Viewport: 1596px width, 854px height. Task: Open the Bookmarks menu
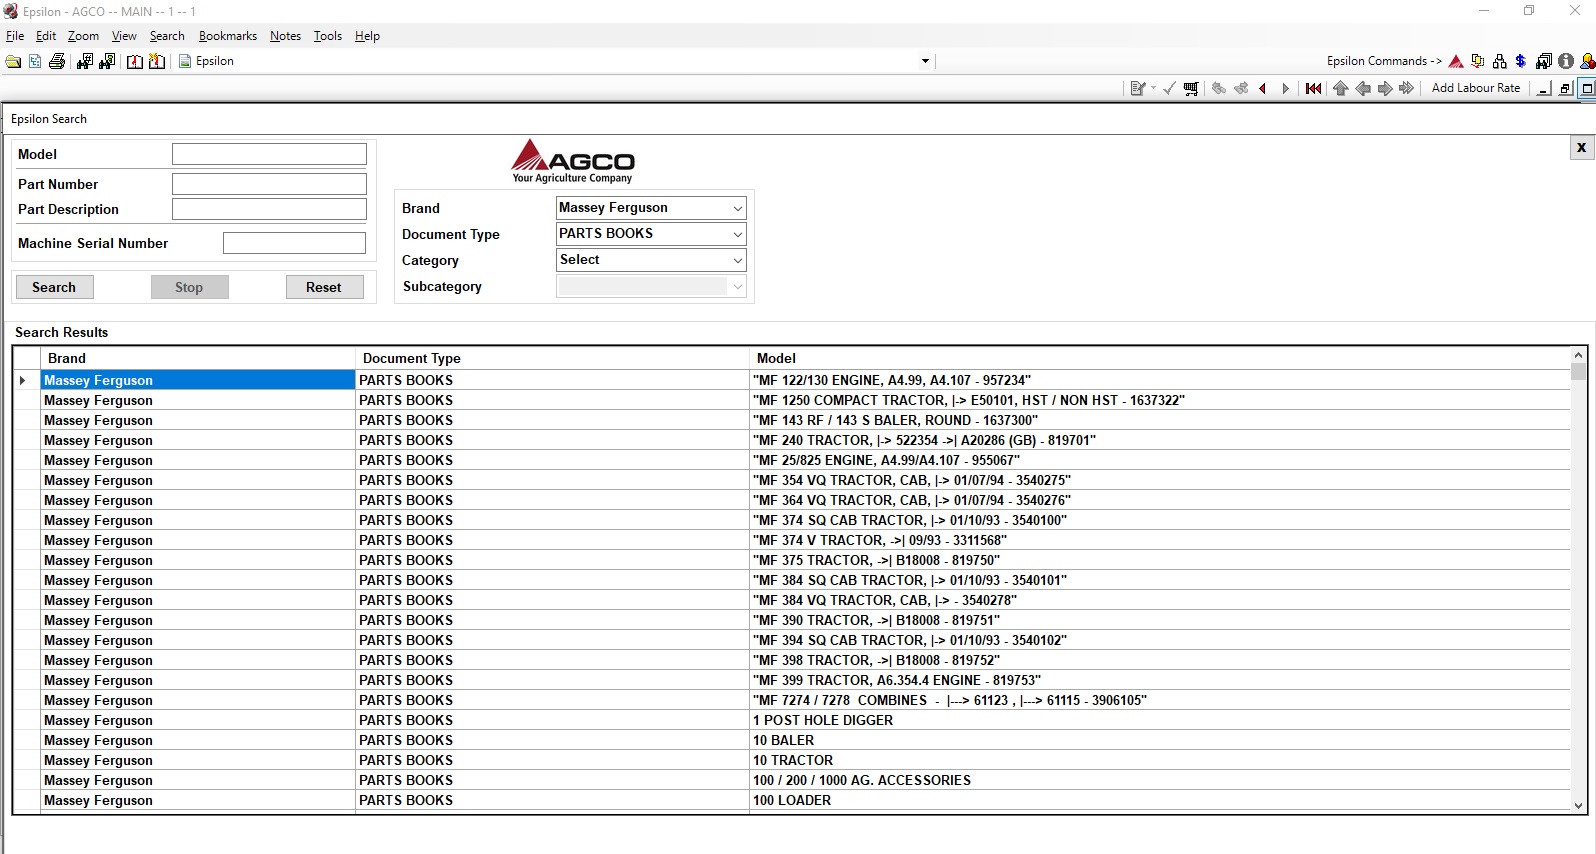(228, 36)
